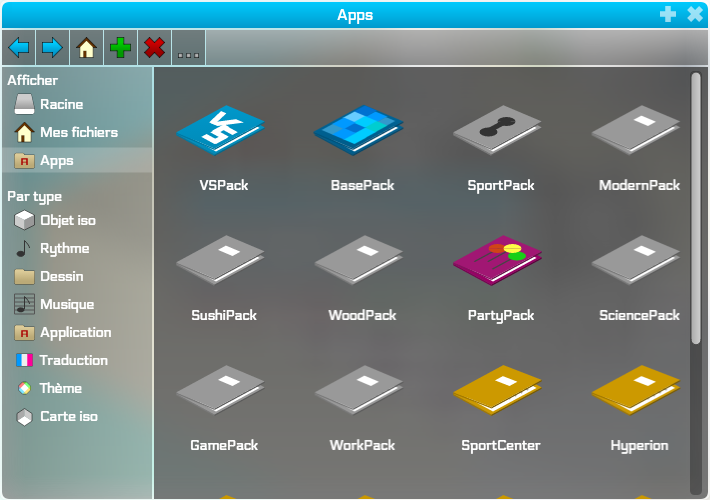Click the plus button in title bar
The height and width of the screenshot is (500, 710).
coord(668,14)
